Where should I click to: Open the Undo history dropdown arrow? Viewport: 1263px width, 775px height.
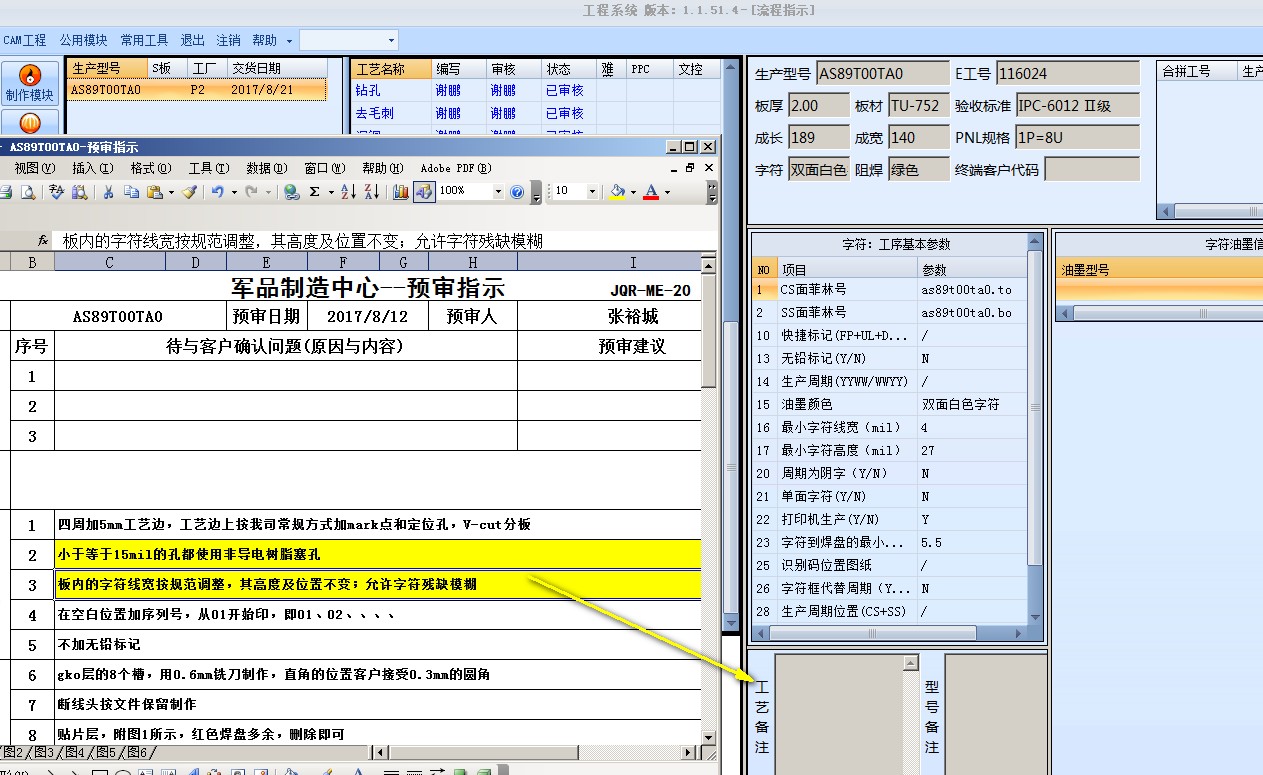pyautogui.click(x=234, y=192)
